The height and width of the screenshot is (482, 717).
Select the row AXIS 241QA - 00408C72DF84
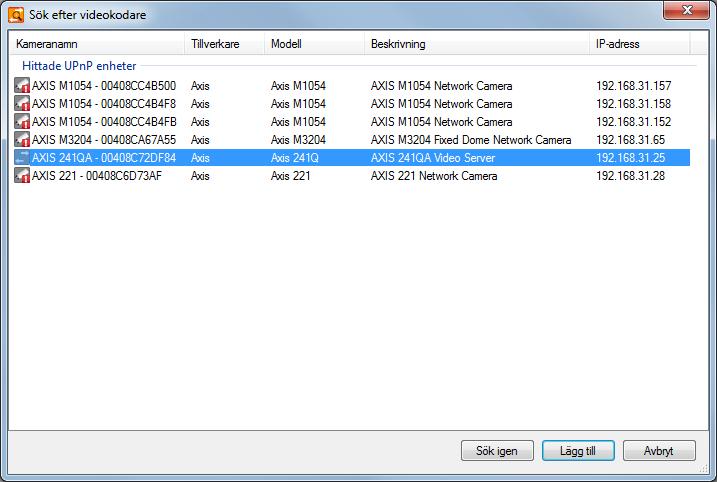tap(351, 157)
